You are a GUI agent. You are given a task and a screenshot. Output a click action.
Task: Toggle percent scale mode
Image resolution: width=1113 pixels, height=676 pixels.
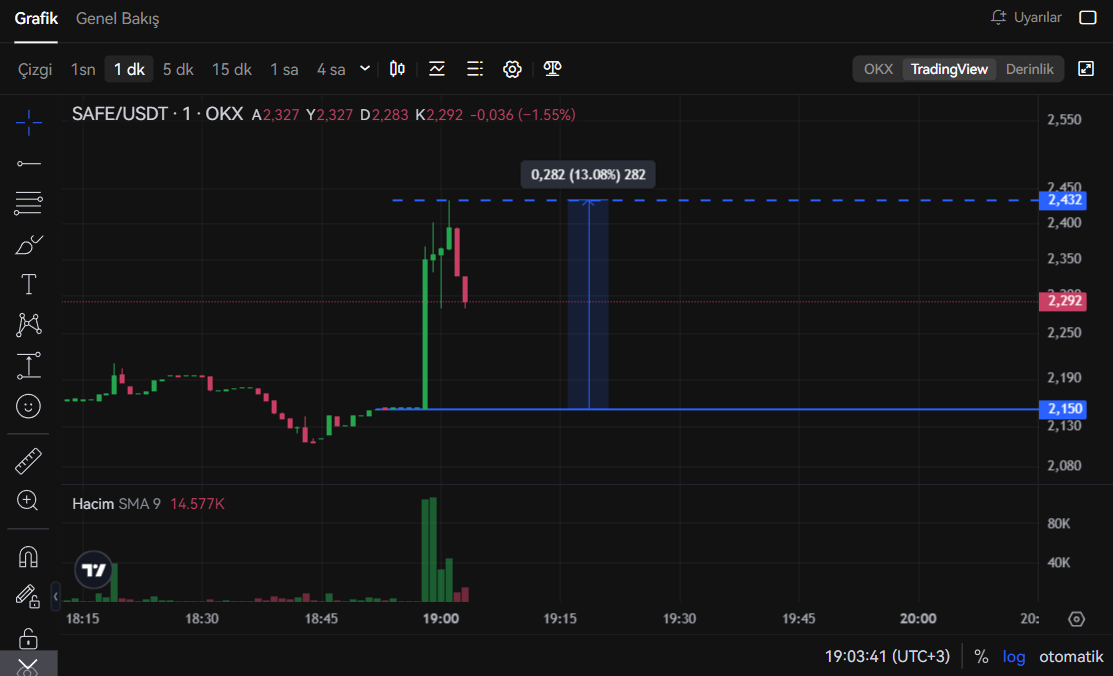tap(981, 656)
